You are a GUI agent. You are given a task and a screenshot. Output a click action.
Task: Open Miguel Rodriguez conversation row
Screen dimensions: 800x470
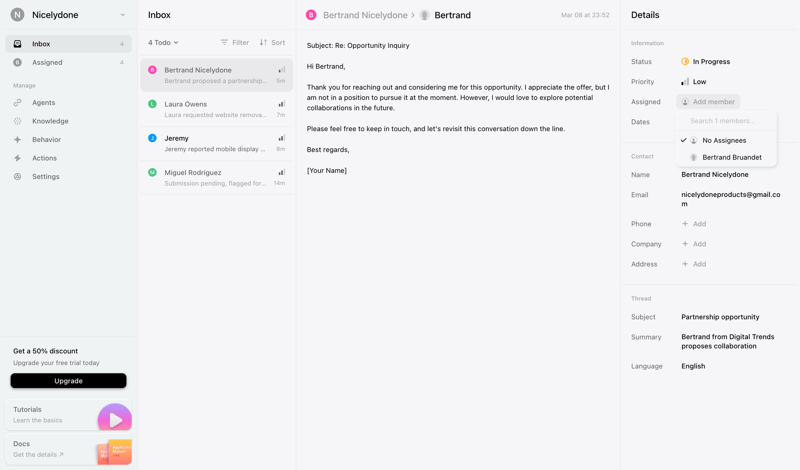216,178
